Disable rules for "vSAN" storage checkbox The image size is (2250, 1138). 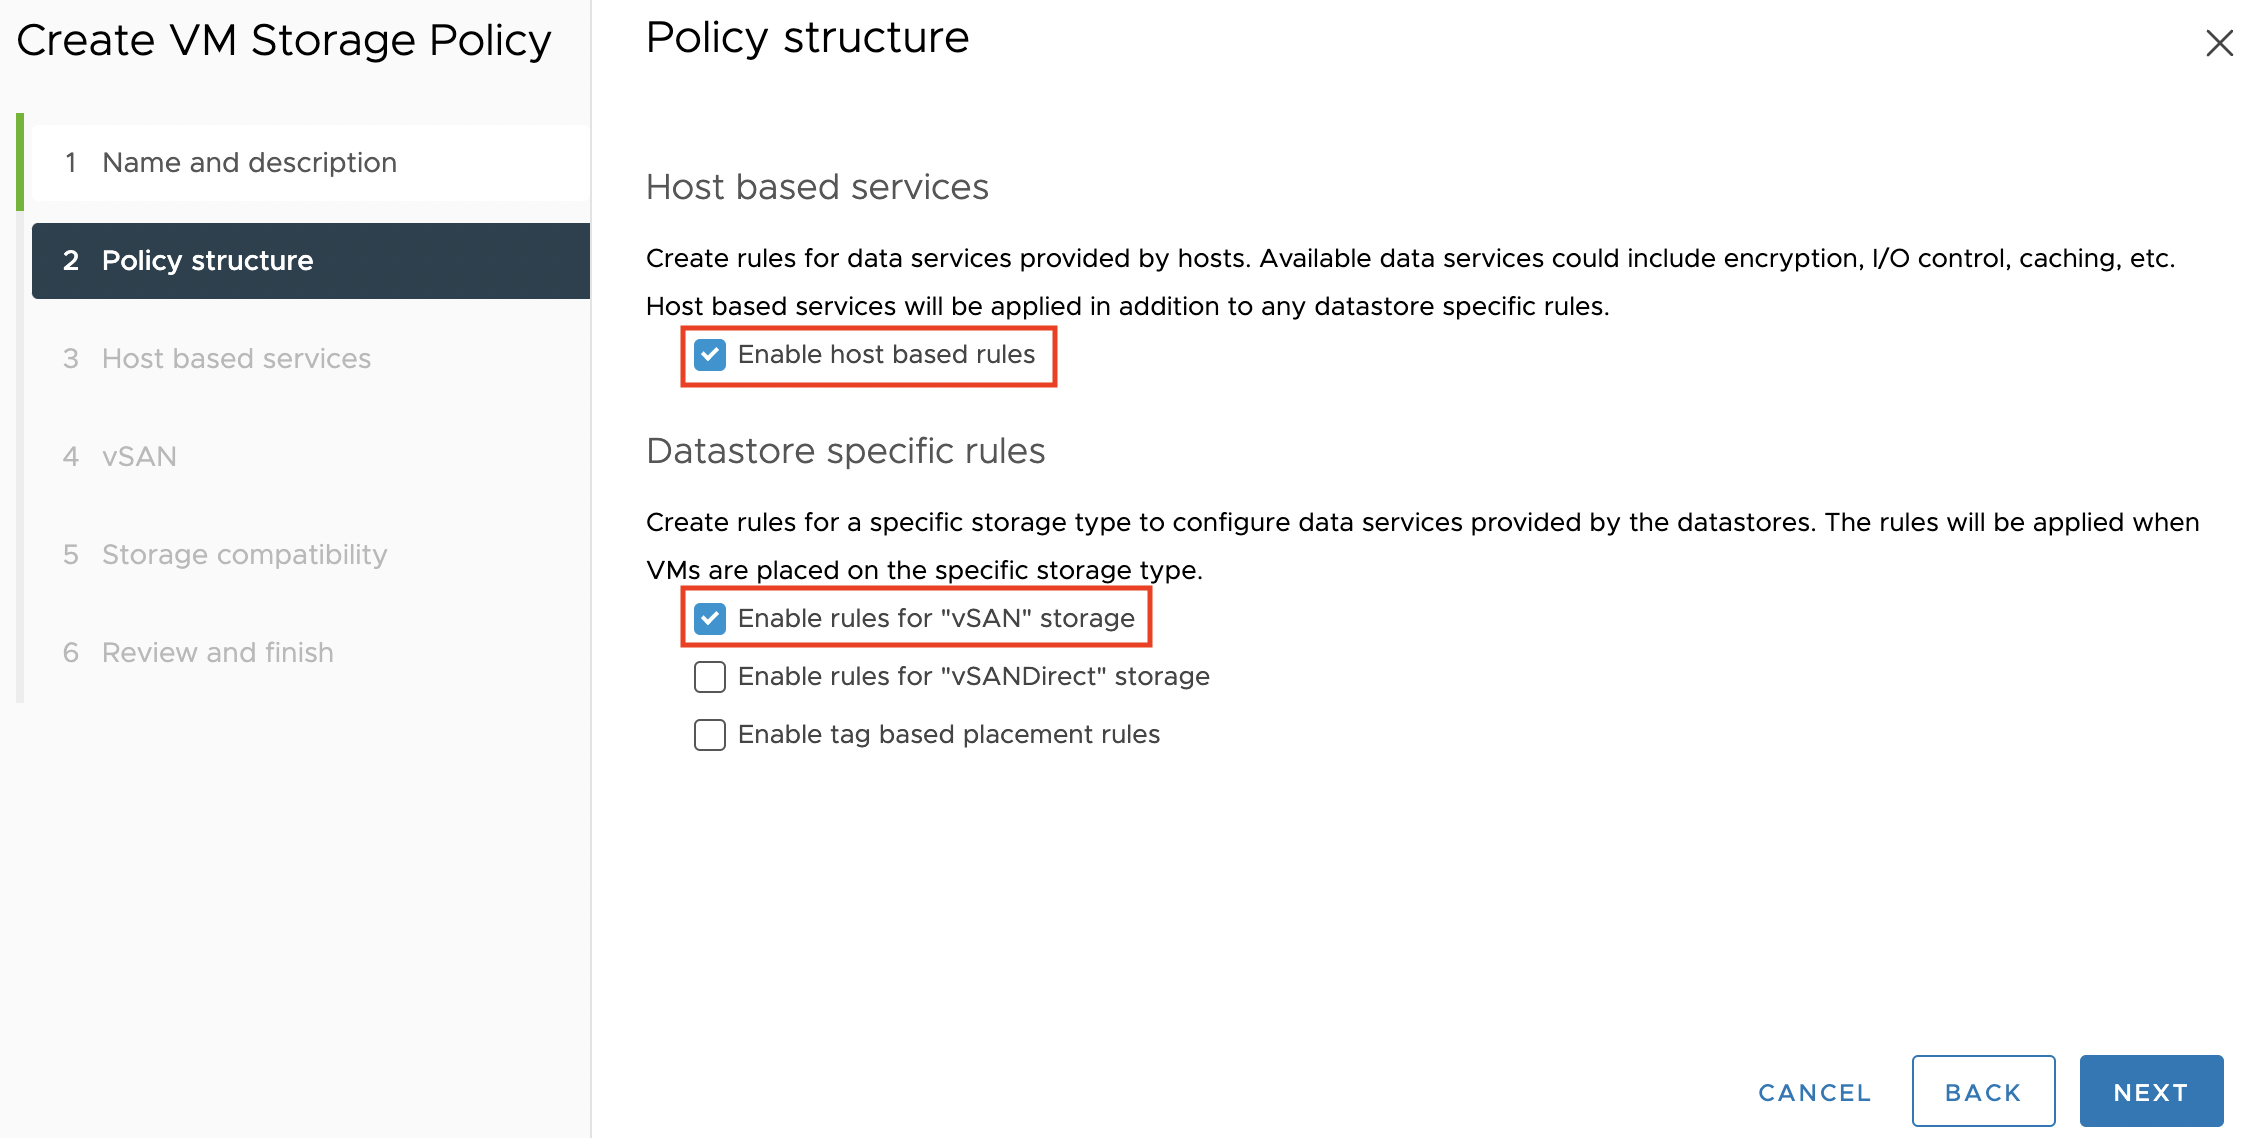(710, 619)
